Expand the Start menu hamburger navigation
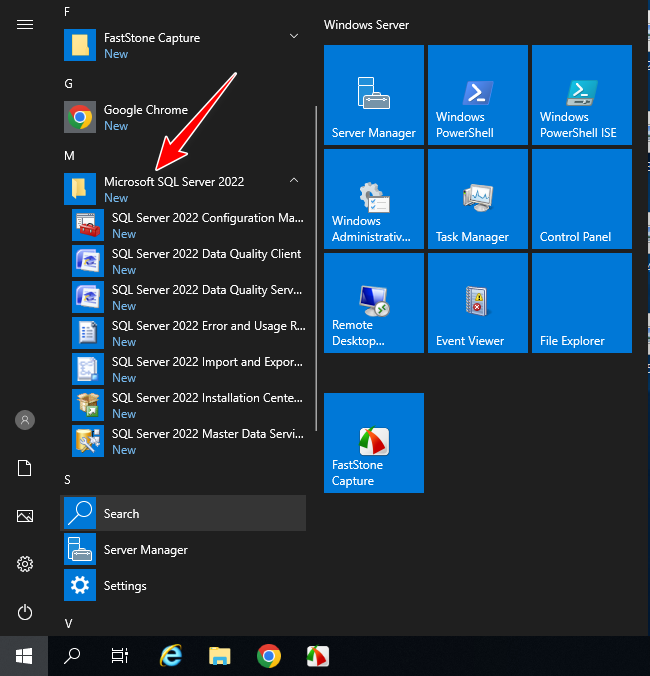This screenshot has width=650, height=676. [25, 25]
